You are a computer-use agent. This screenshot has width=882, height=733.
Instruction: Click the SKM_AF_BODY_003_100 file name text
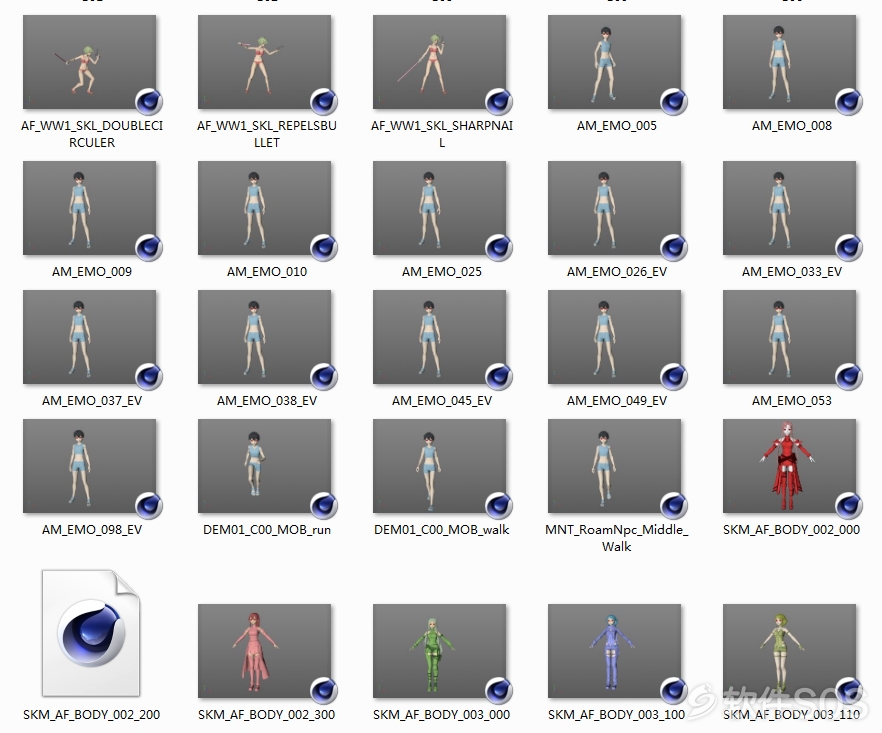click(616, 714)
